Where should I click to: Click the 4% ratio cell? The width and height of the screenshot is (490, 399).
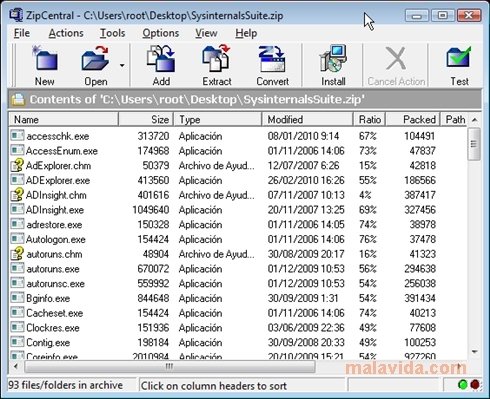click(365, 195)
